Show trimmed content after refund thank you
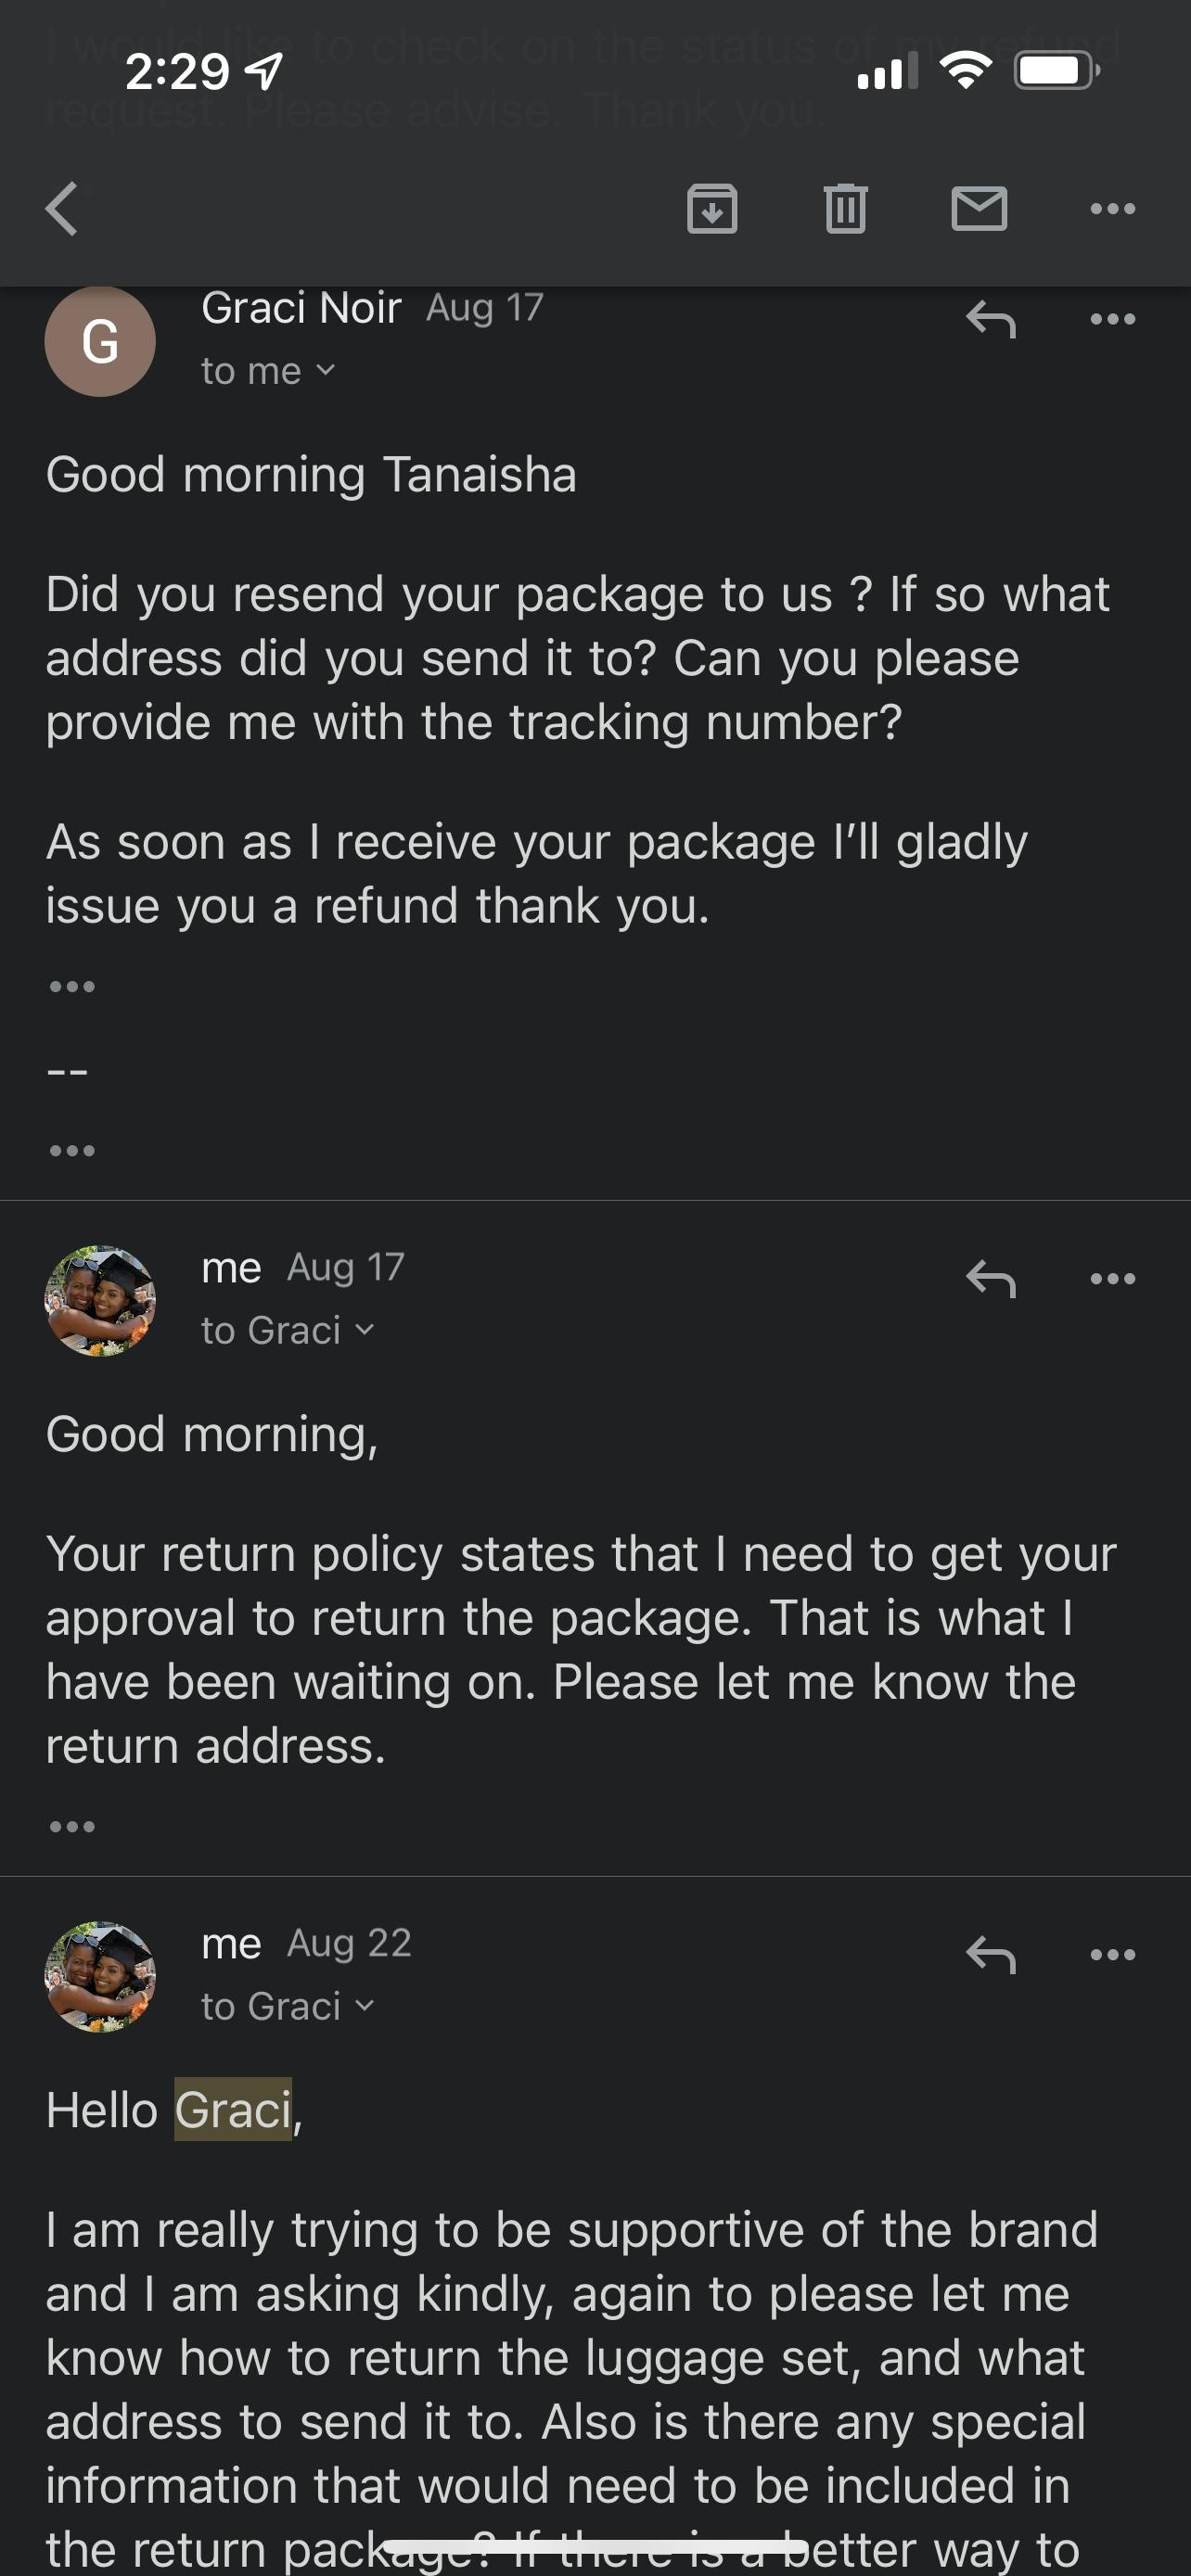This screenshot has height=2576, width=1191. pyautogui.click(x=72, y=987)
